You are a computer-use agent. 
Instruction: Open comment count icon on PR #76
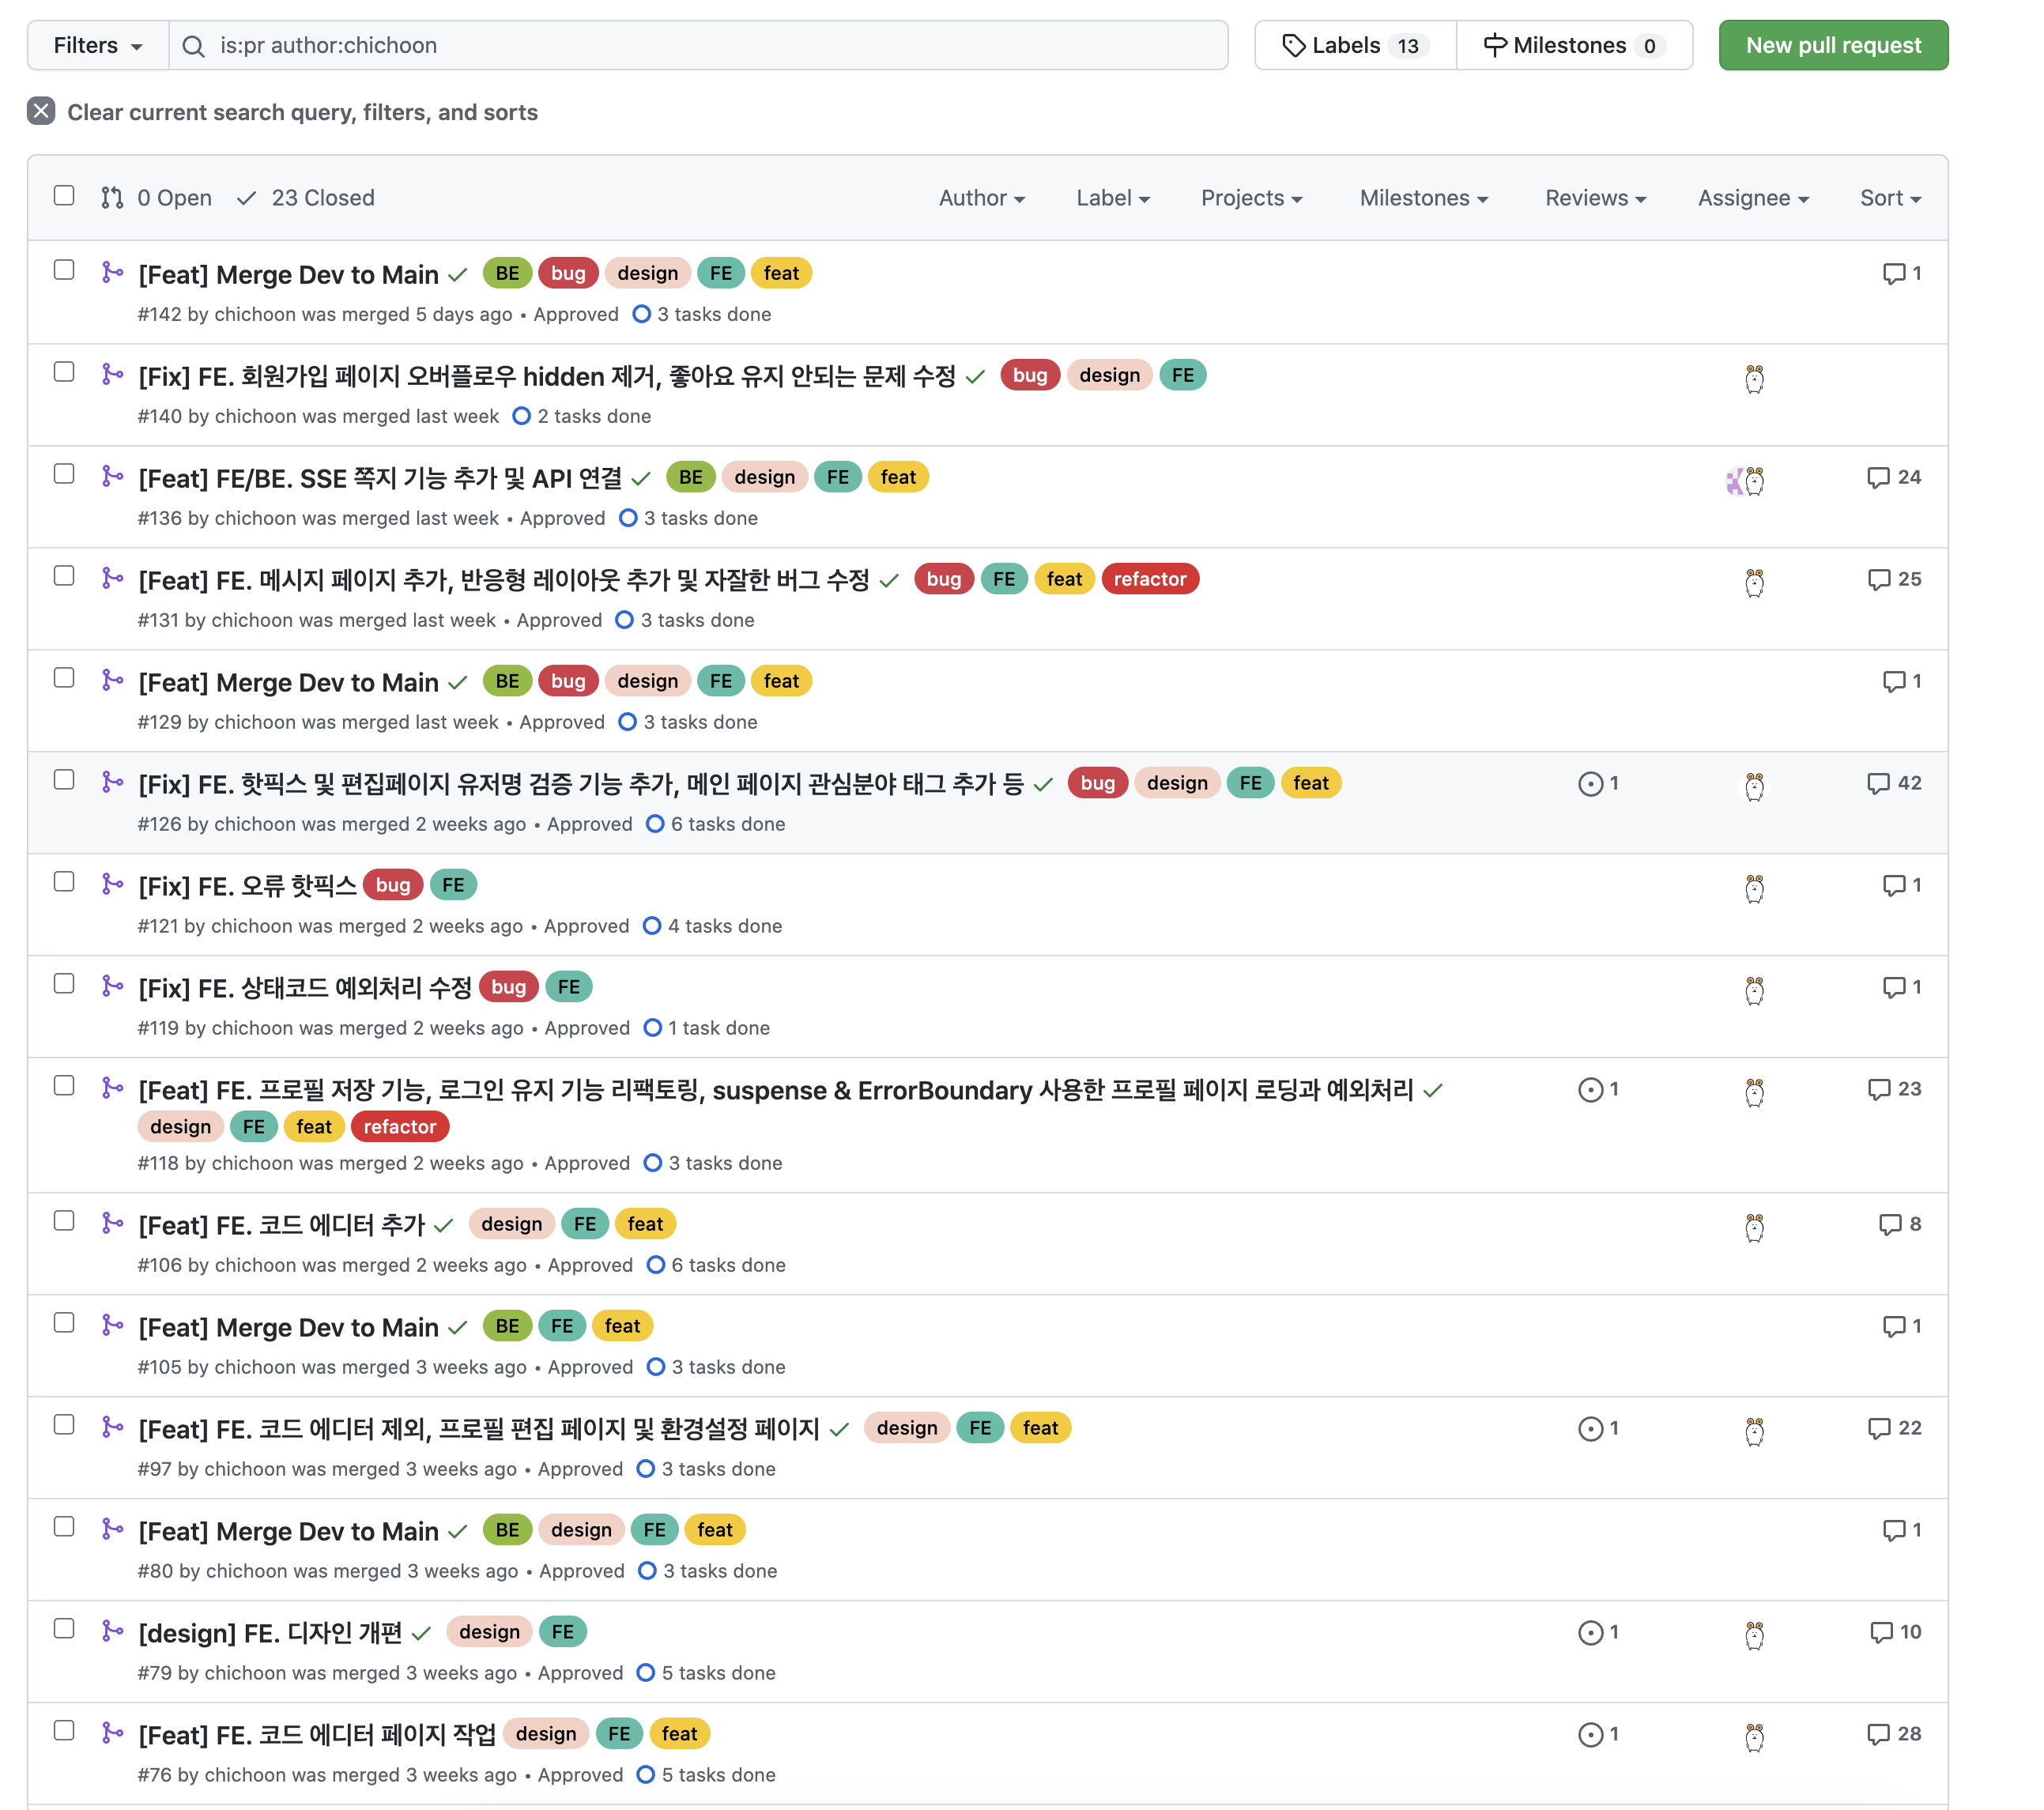[1877, 1734]
